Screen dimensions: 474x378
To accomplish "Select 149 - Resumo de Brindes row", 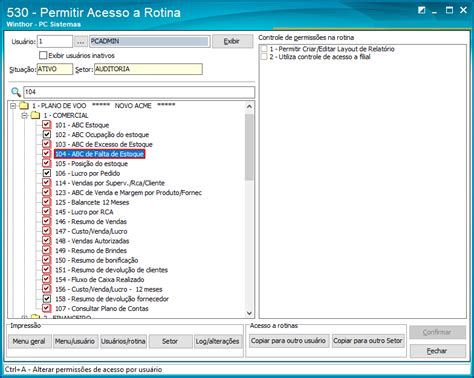I will coord(91,251).
